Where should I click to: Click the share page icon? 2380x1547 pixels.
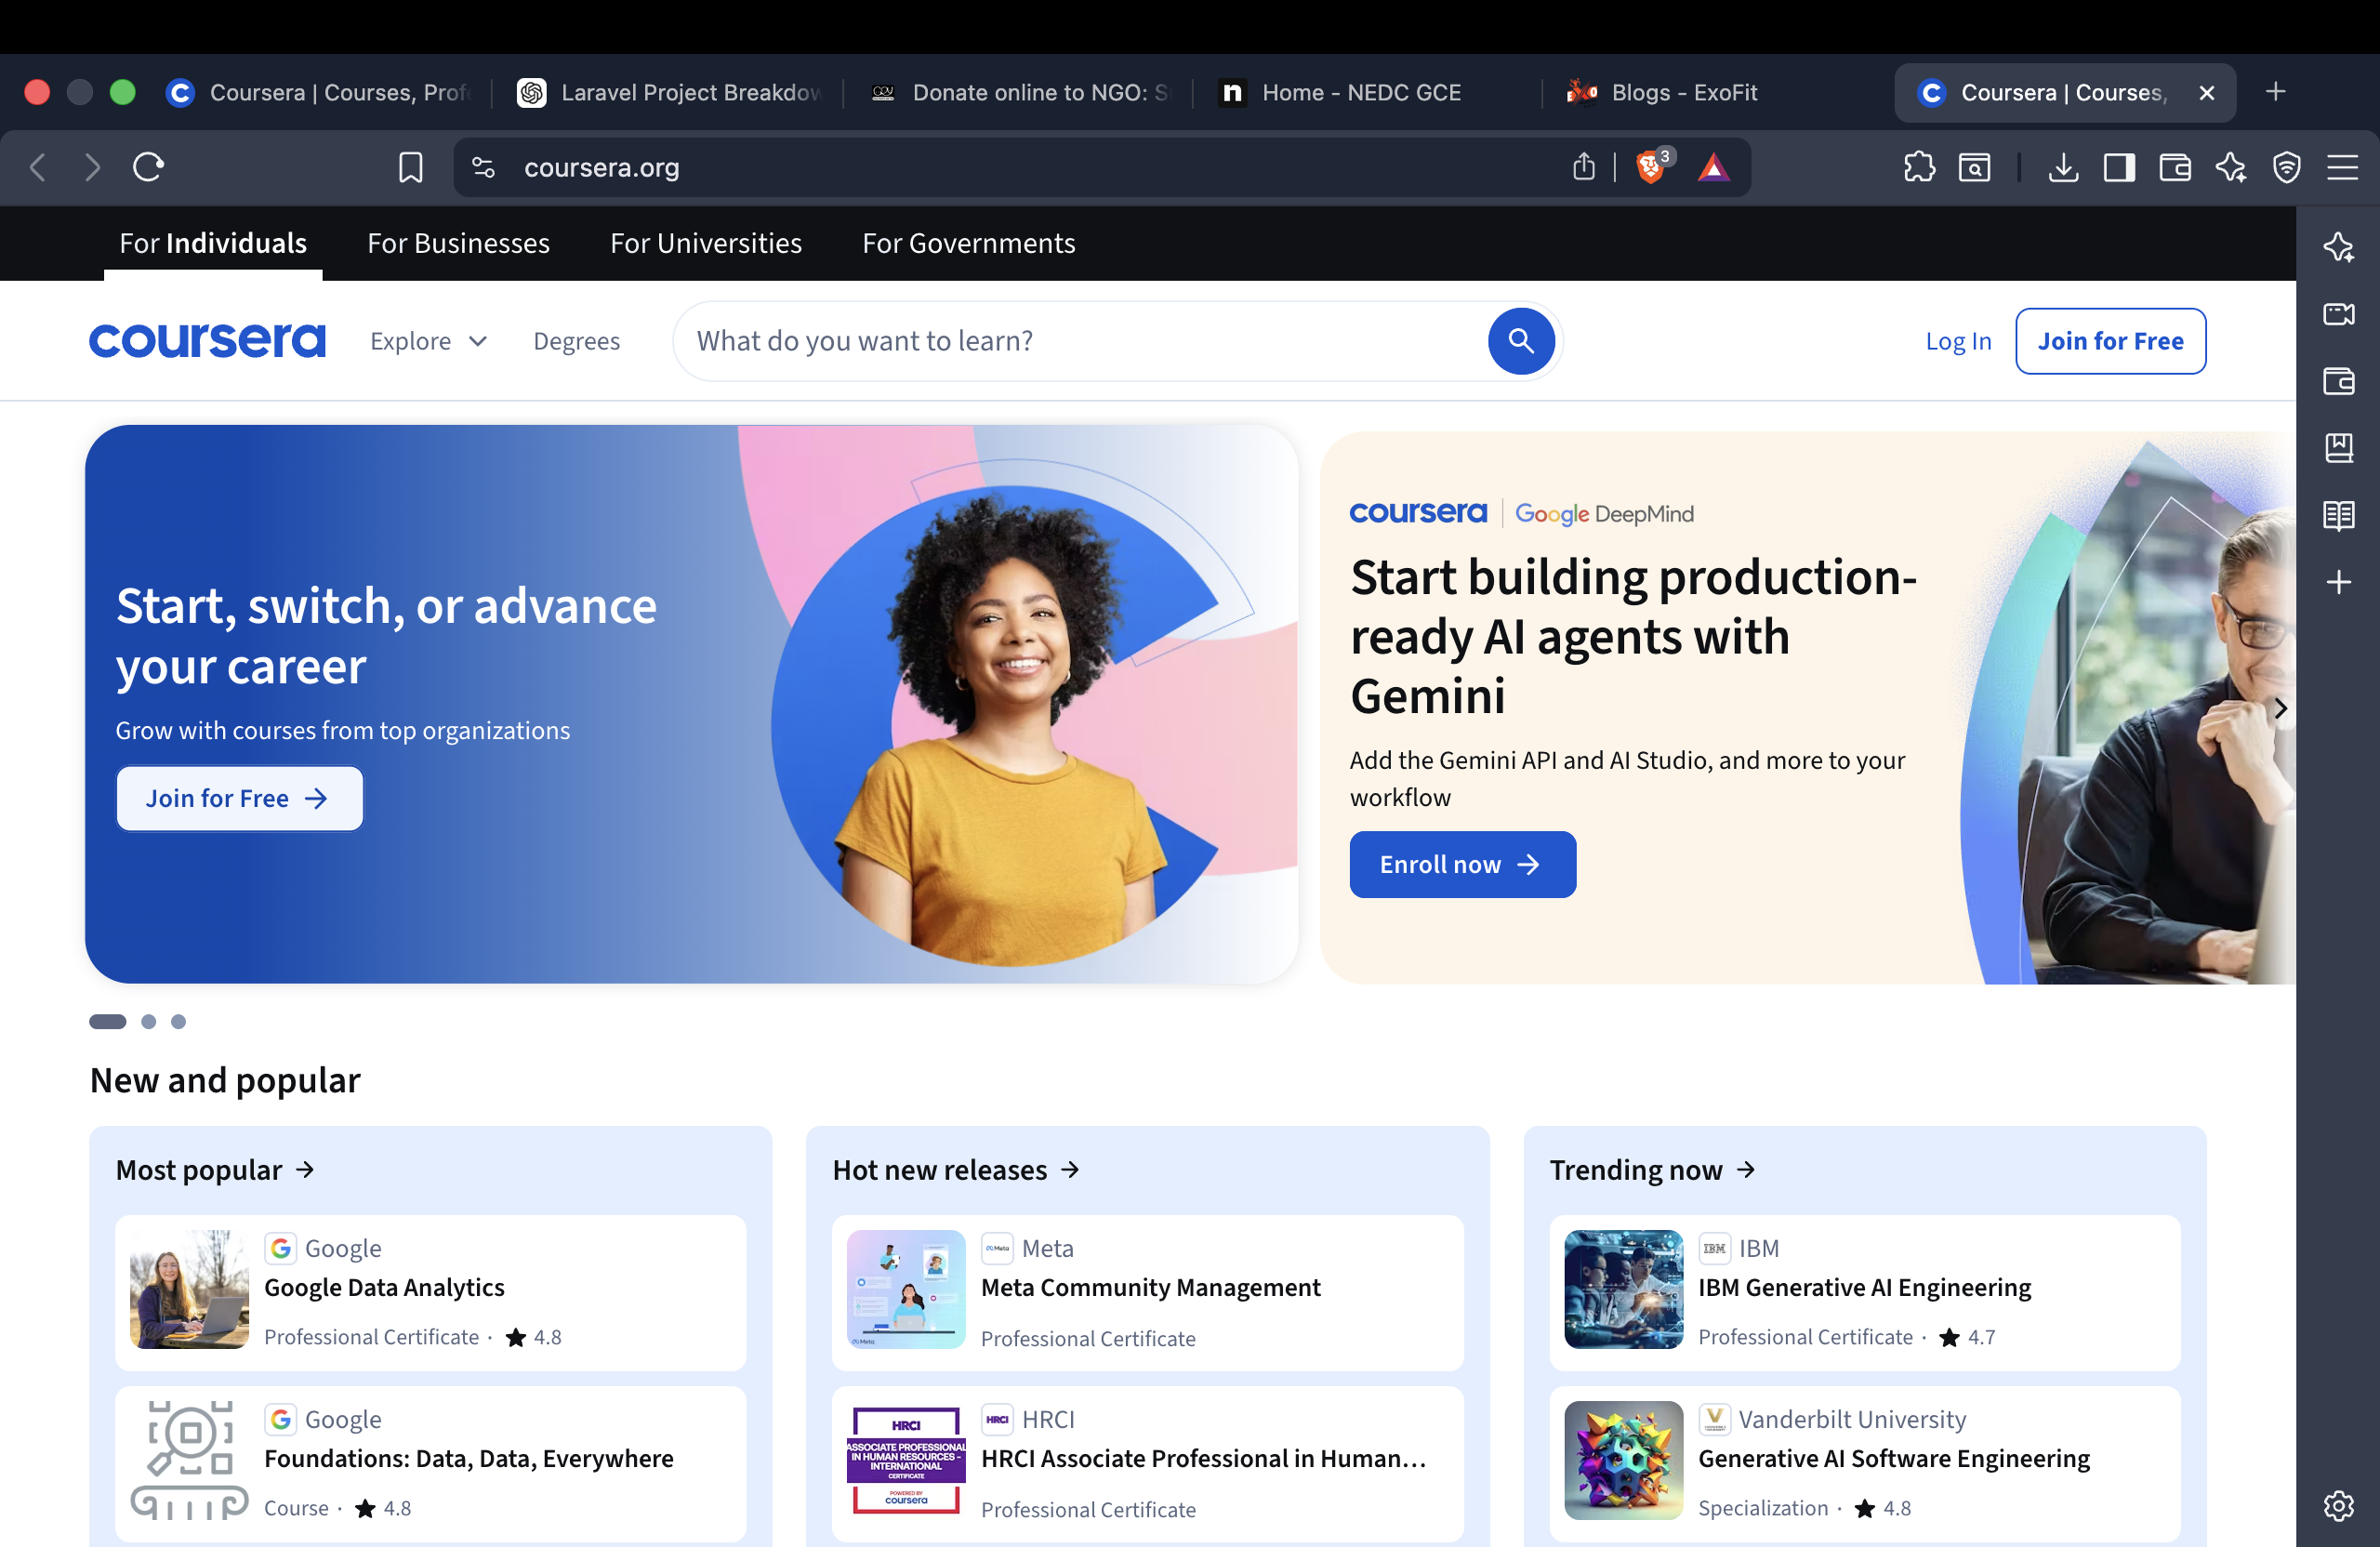click(x=1583, y=167)
